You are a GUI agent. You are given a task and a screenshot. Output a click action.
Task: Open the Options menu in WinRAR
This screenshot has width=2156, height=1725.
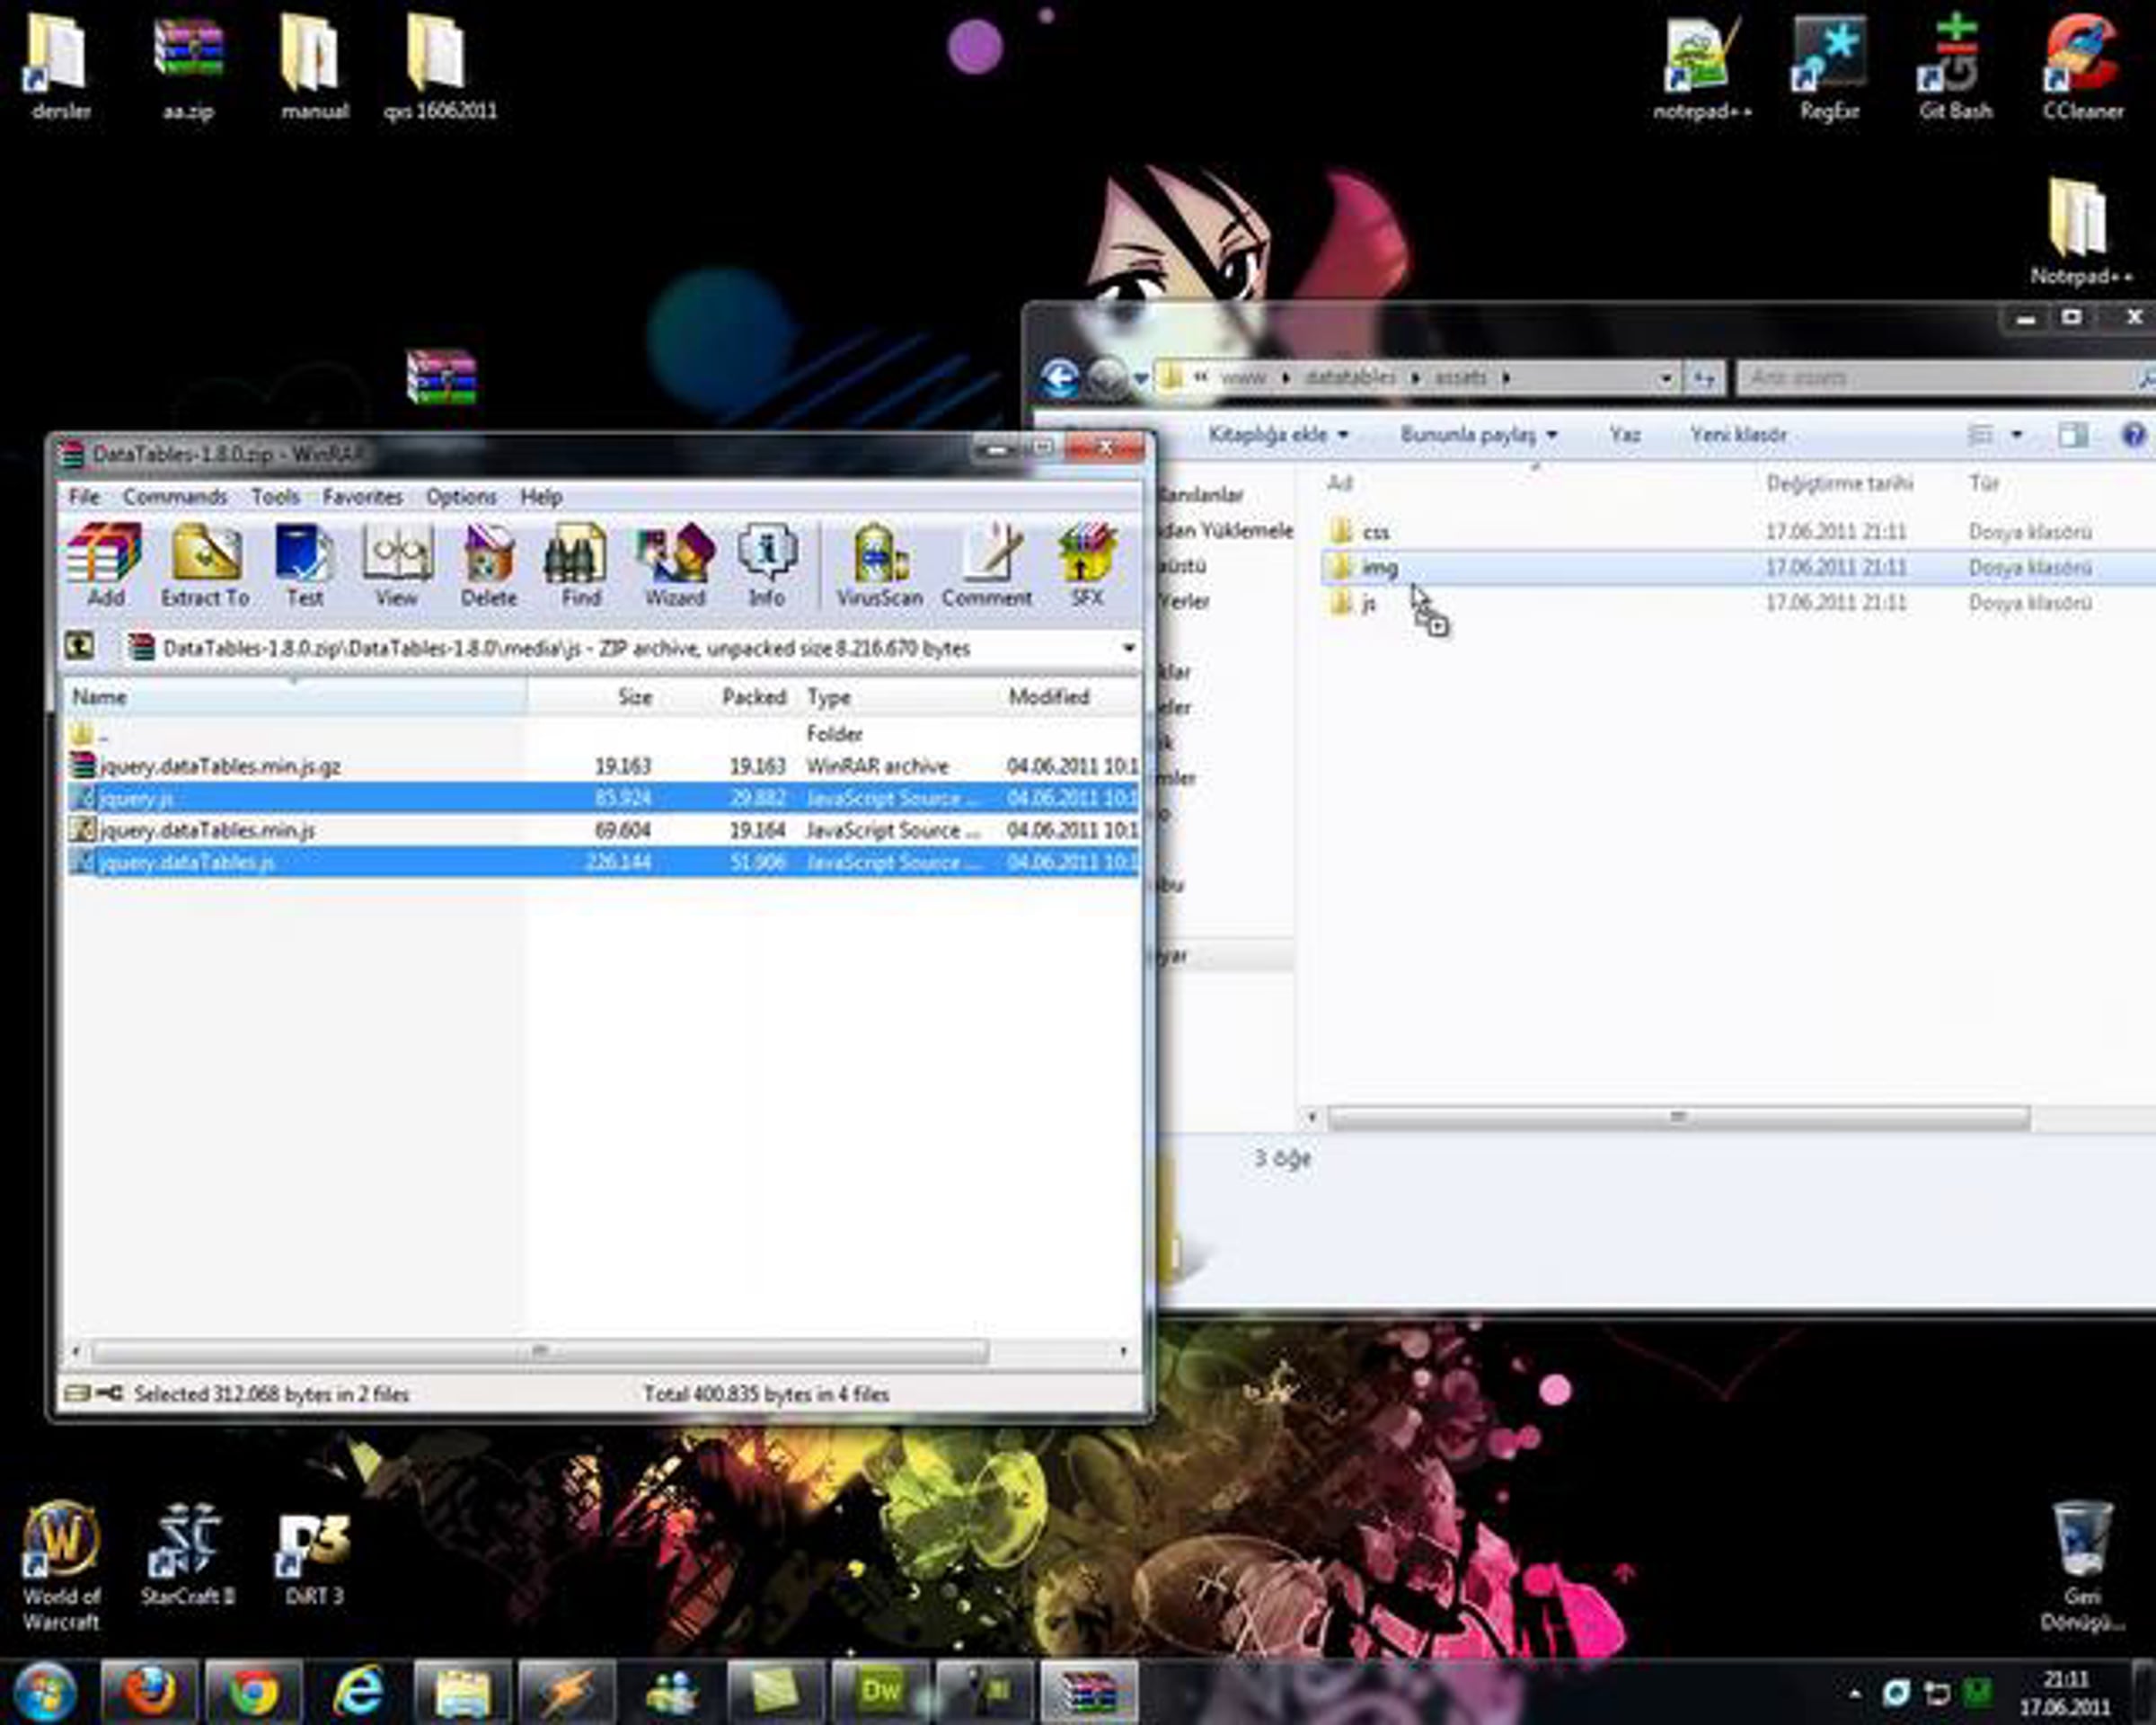click(461, 497)
